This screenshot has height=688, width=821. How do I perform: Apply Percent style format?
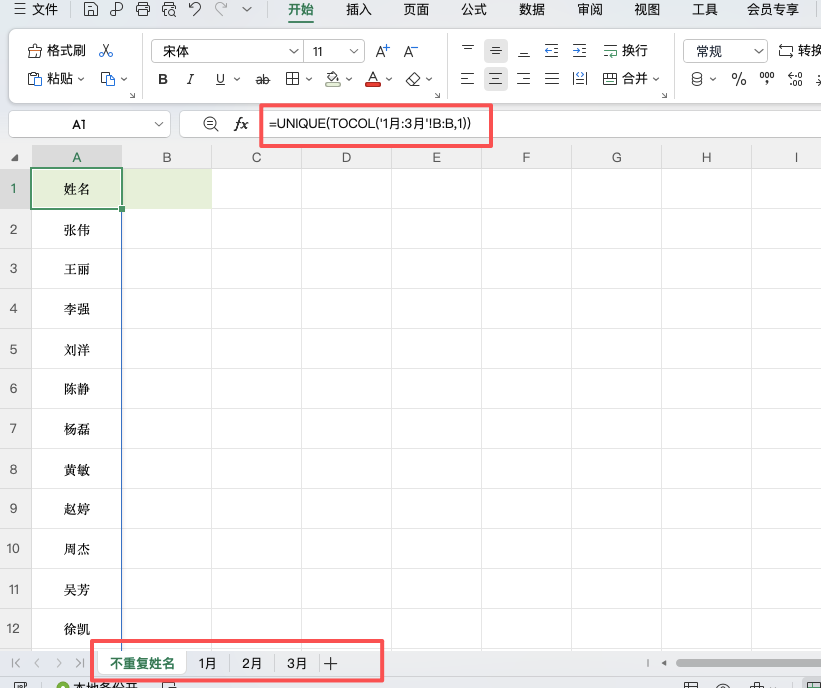click(x=739, y=80)
